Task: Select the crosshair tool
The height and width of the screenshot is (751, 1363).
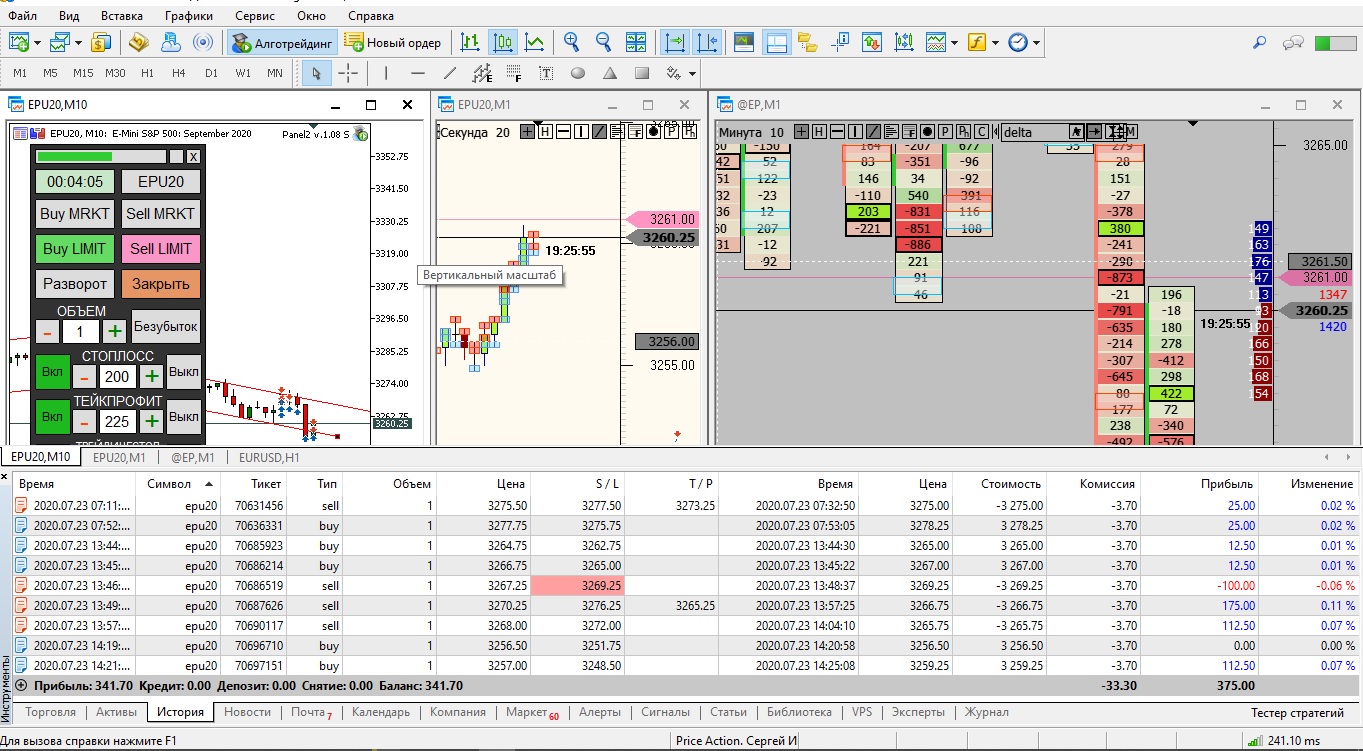Action: tap(348, 73)
